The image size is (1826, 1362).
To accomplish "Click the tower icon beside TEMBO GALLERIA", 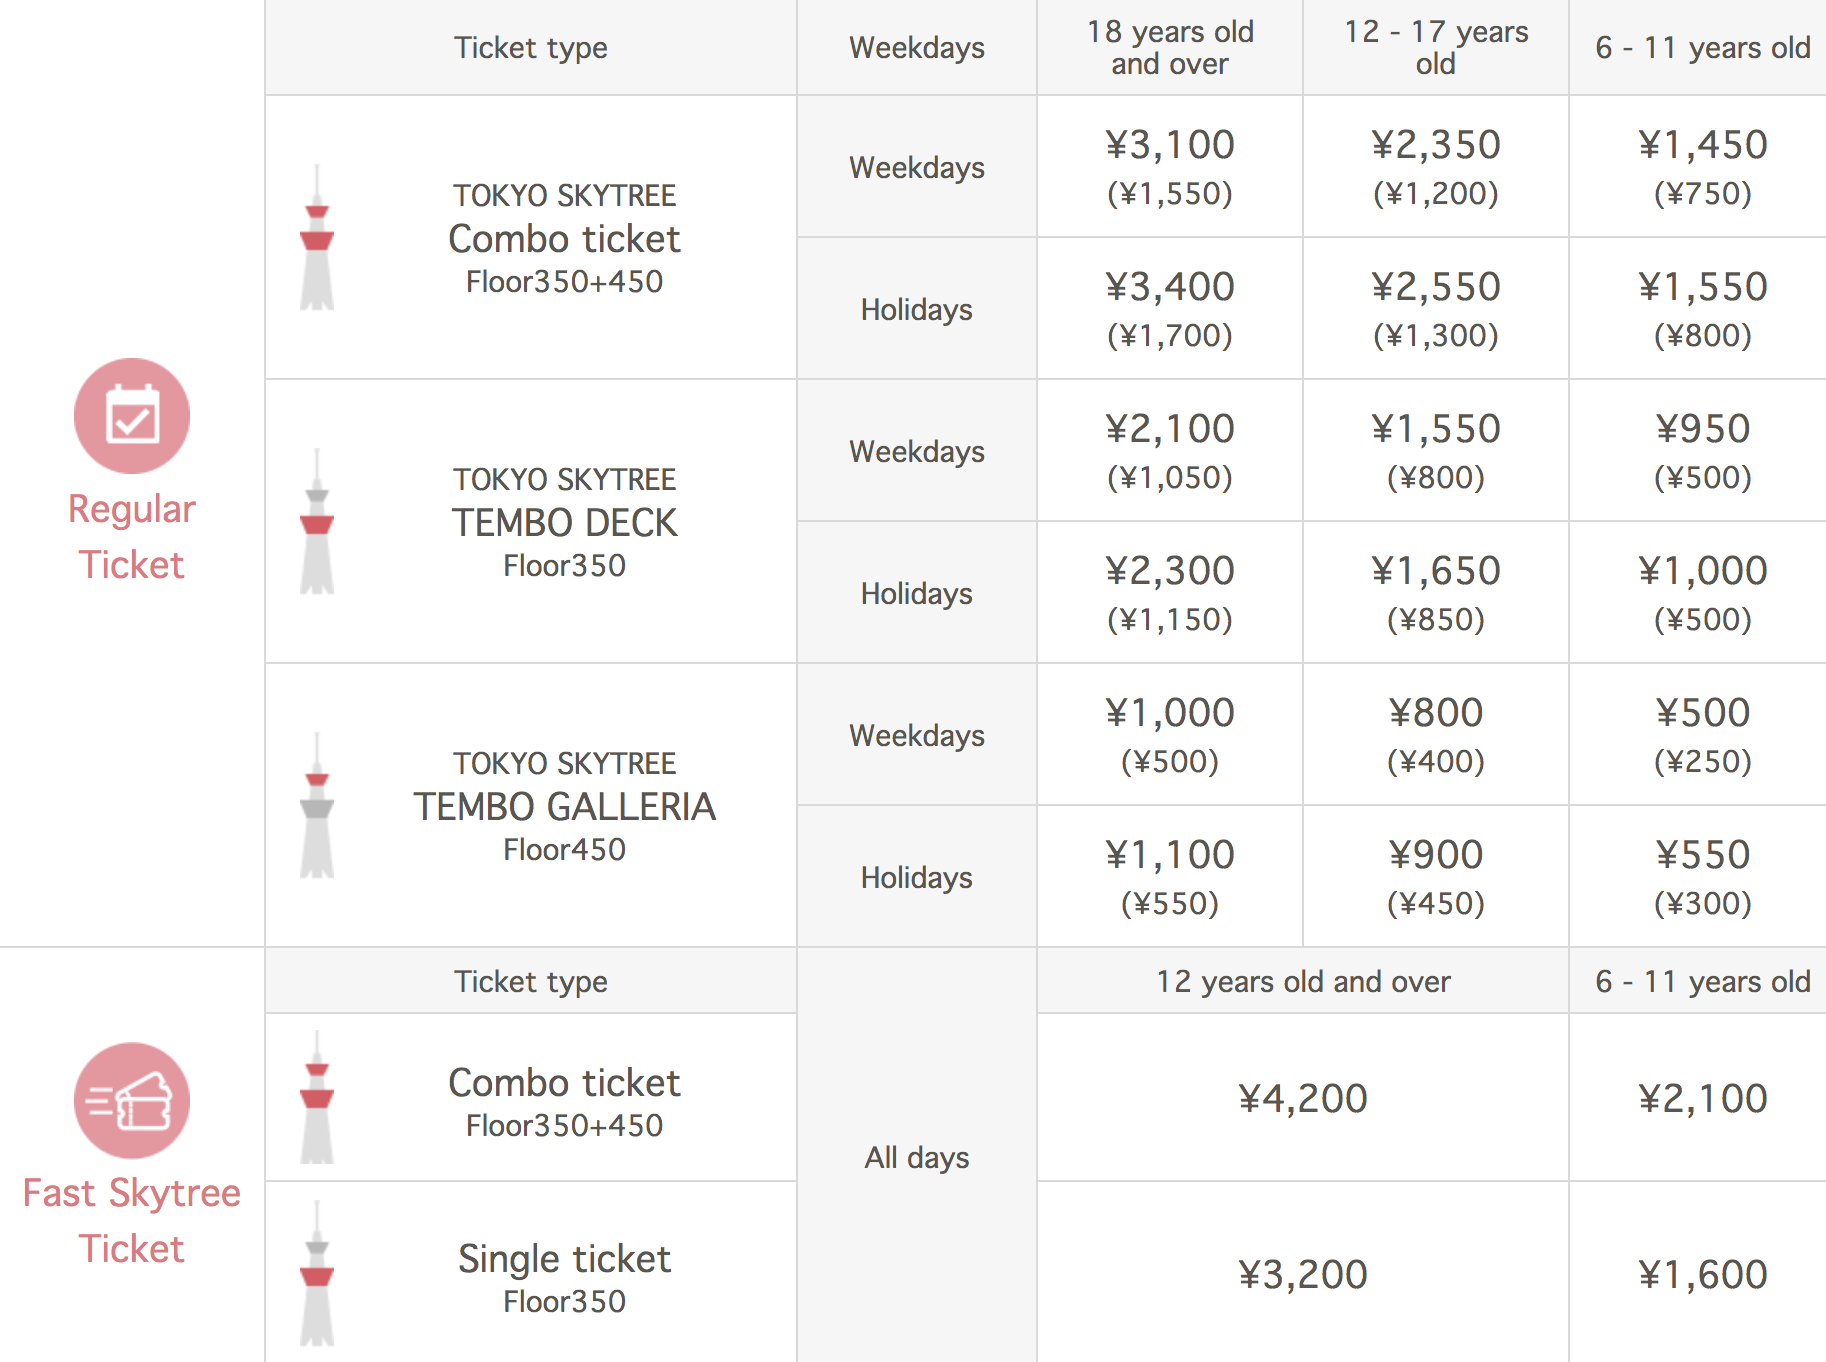I will tap(317, 806).
